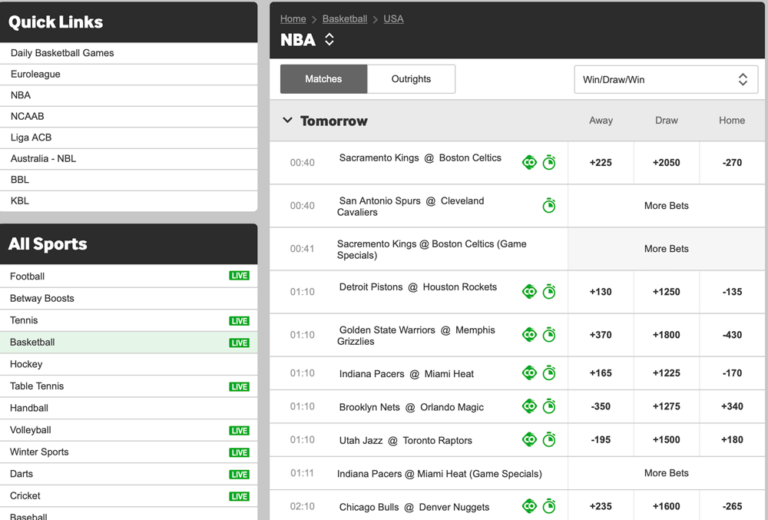Click the stopwatch icon for Utah Jazz game
The width and height of the screenshot is (768, 520).
tap(549, 440)
